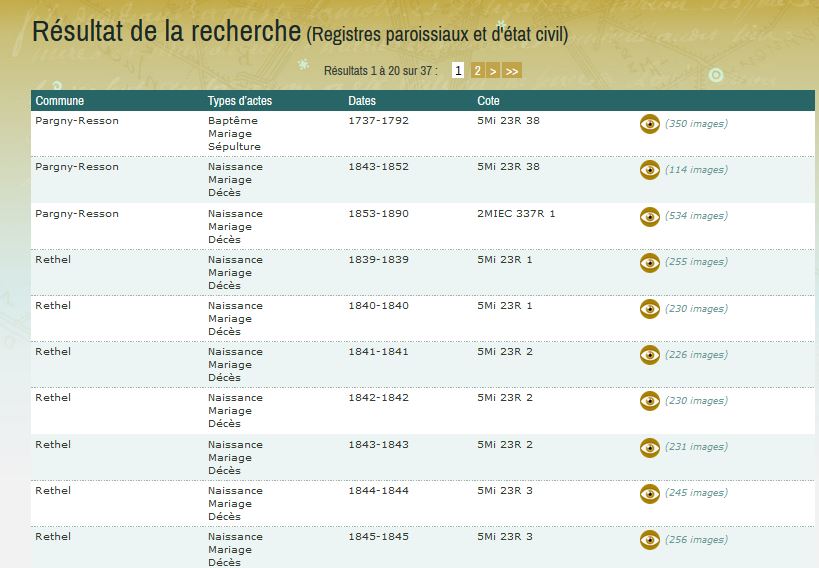Viewport: 819px width, 568px height.
Task: Open the (255 images) link for Rethel
Action: [x=696, y=262]
